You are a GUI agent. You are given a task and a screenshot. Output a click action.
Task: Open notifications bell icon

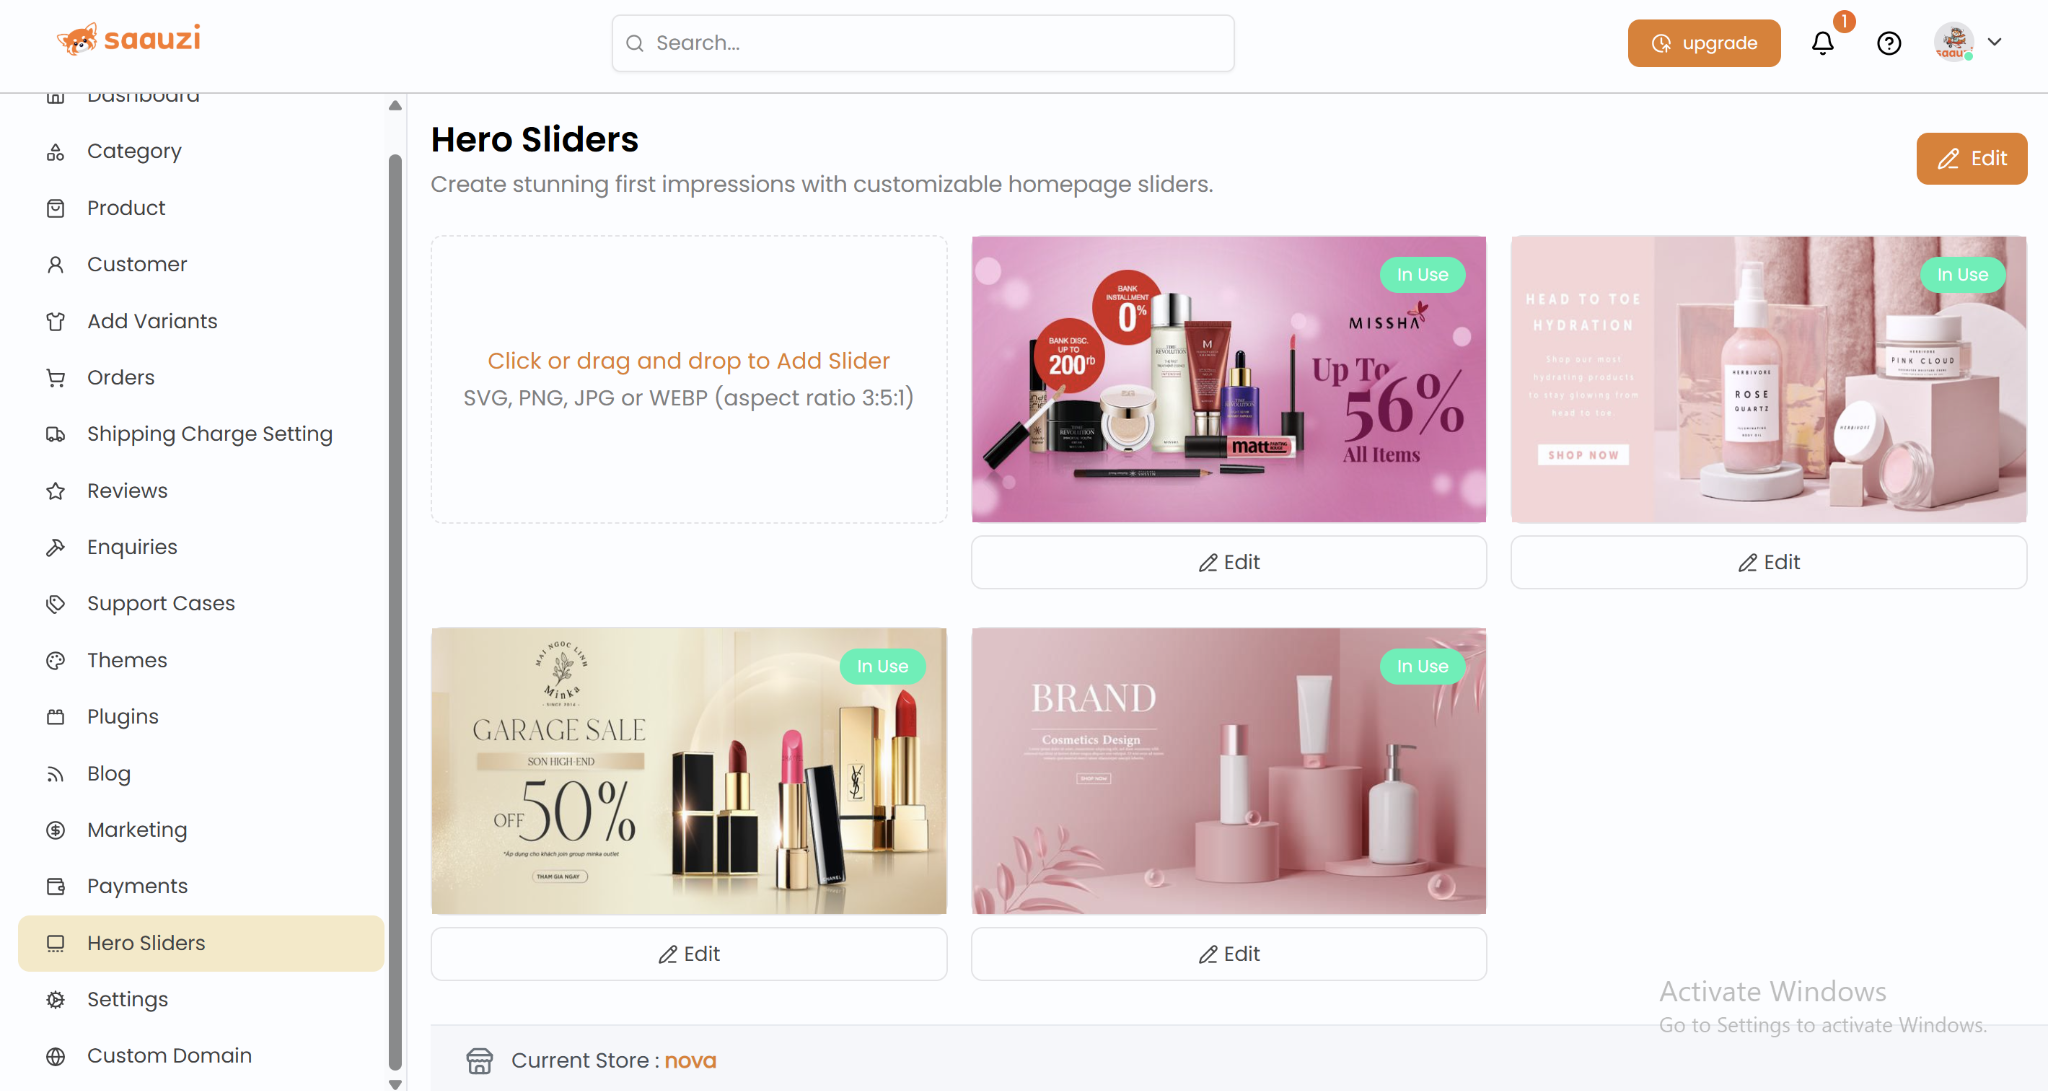coord(1823,43)
